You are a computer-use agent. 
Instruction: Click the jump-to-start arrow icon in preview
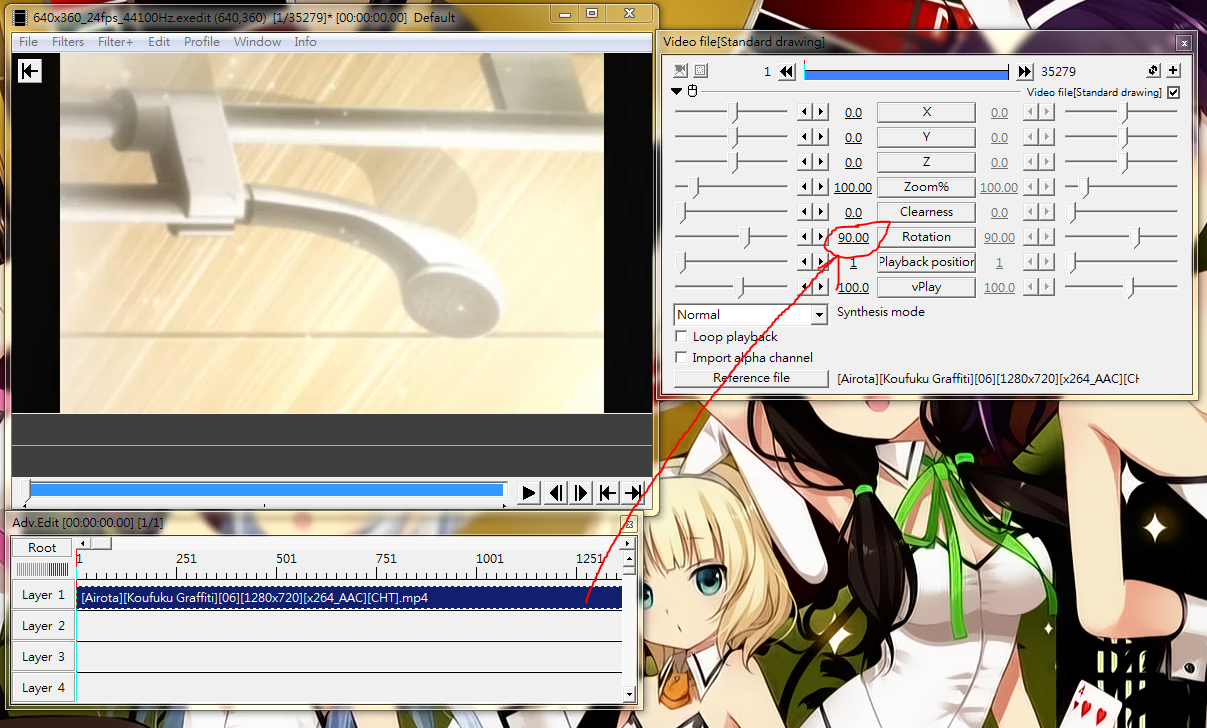(x=30, y=71)
